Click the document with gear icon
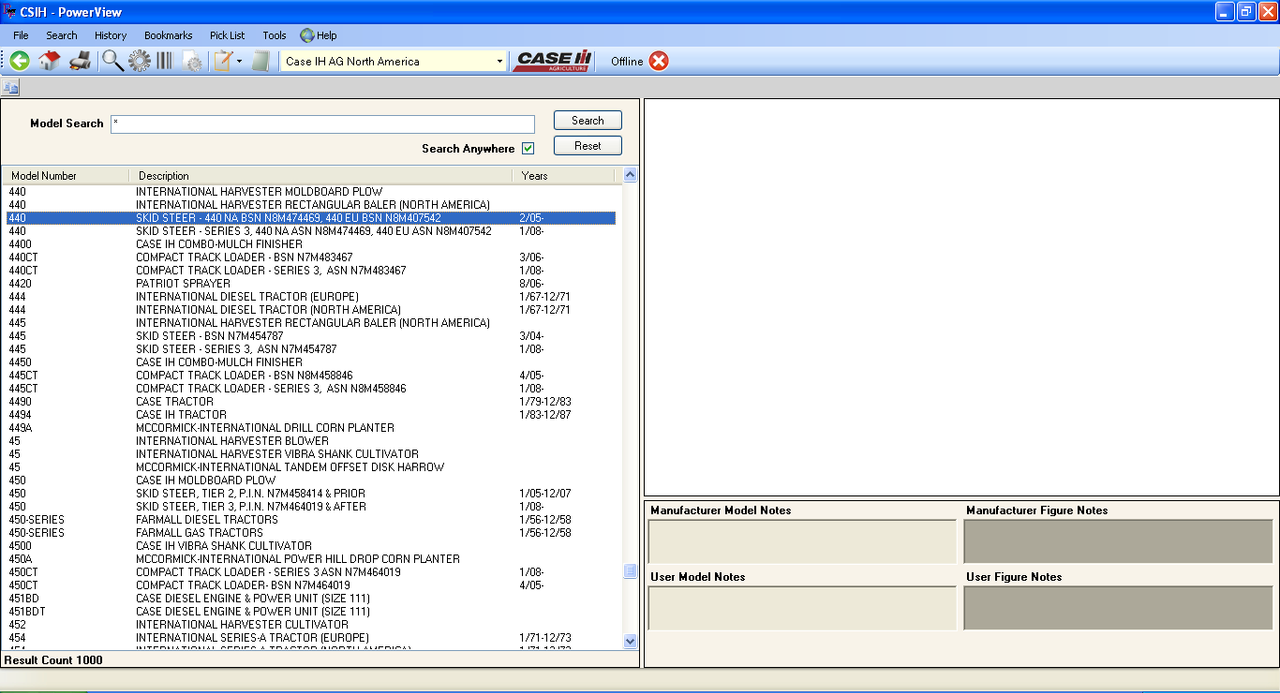This screenshot has height=693, width=1280. (x=192, y=62)
